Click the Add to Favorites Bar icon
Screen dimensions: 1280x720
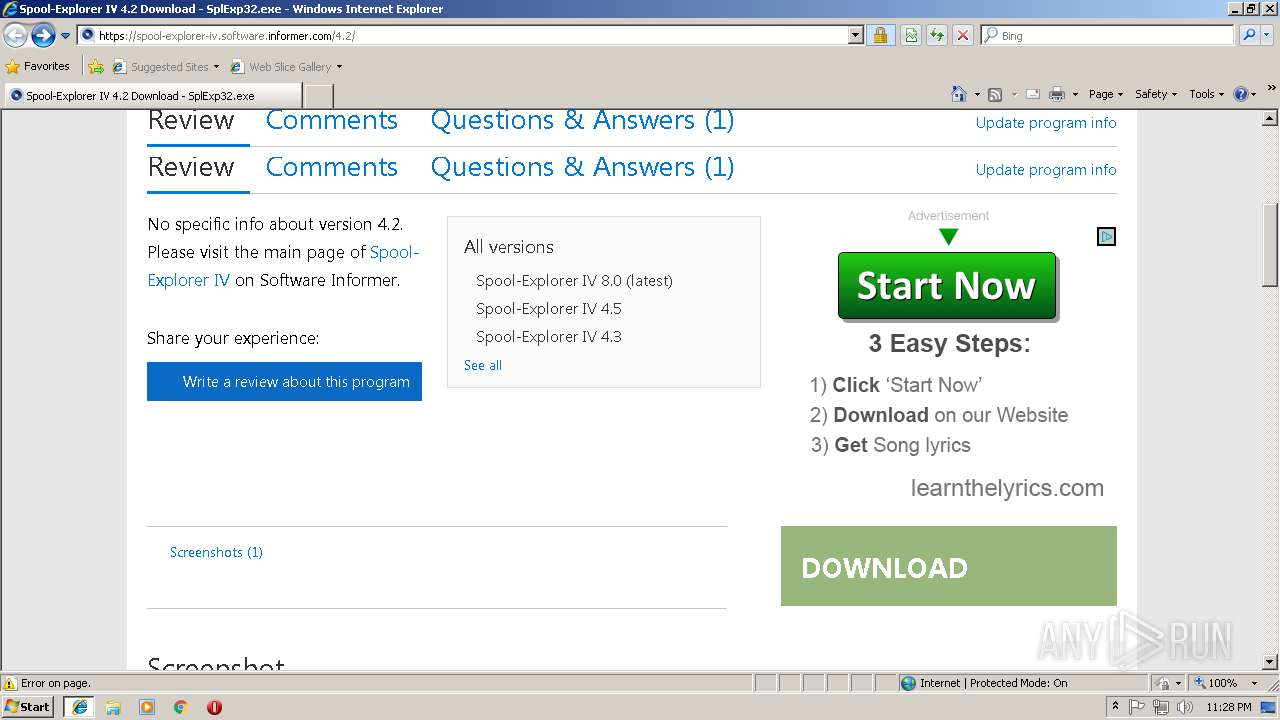coord(96,67)
